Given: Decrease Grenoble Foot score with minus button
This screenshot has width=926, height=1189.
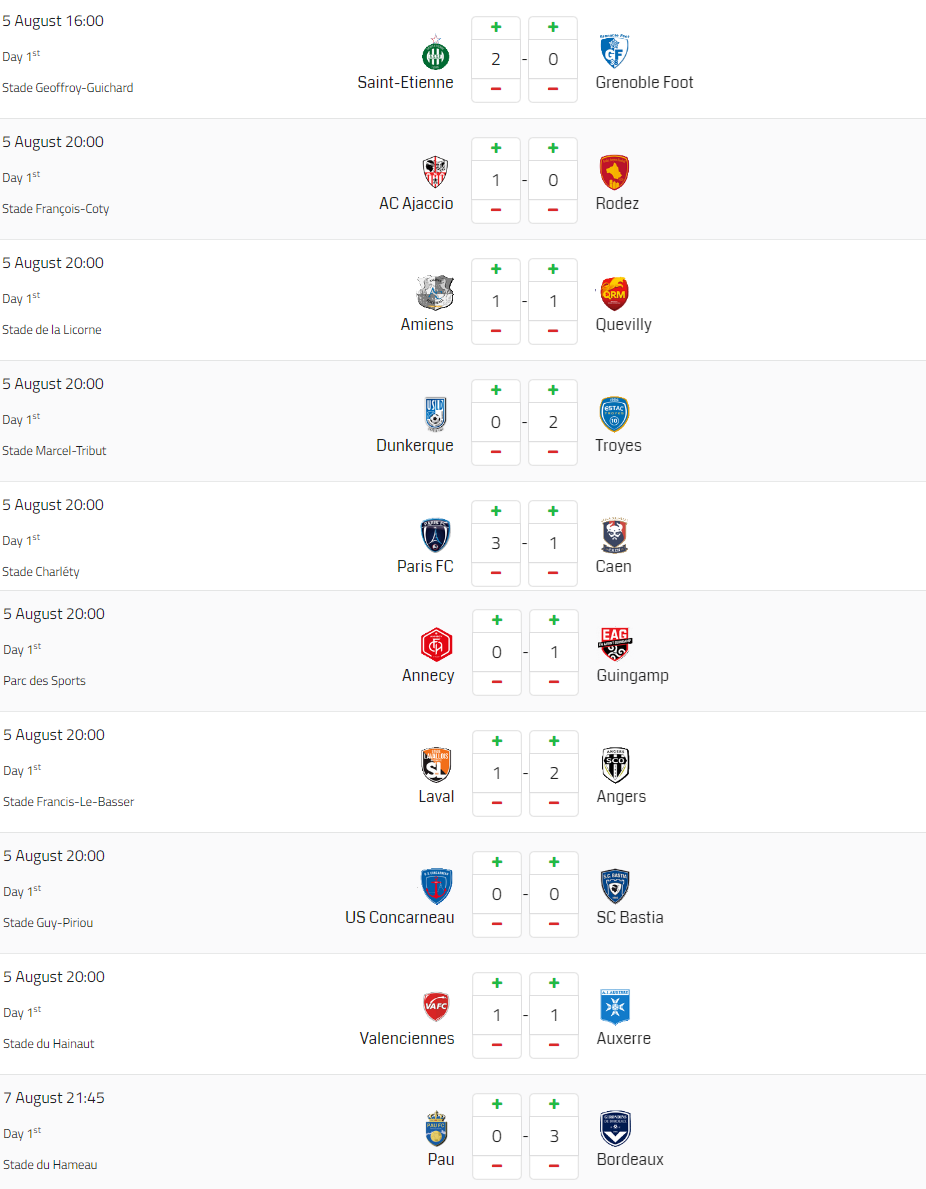Looking at the screenshot, I should (x=553, y=89).
